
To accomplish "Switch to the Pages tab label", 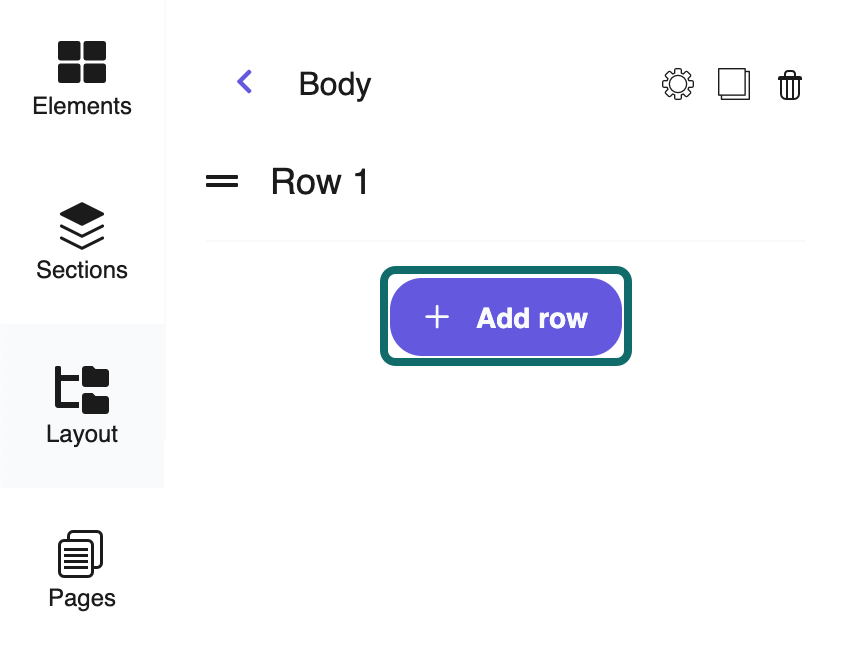I will click(82, 598).
